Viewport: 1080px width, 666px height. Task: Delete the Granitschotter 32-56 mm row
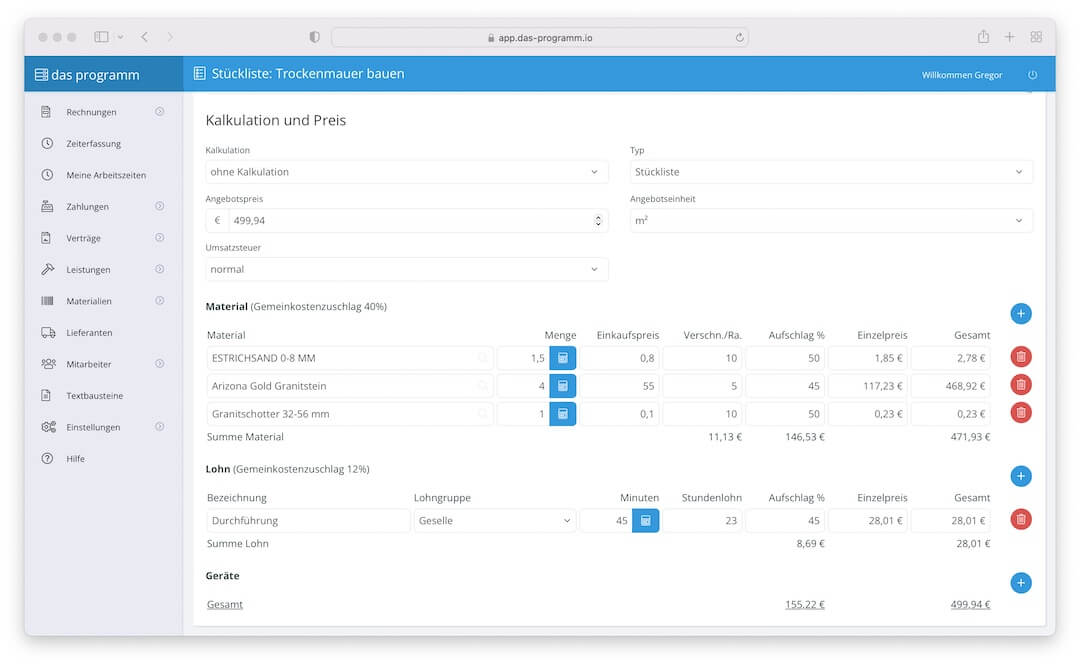click(1021, 413)
